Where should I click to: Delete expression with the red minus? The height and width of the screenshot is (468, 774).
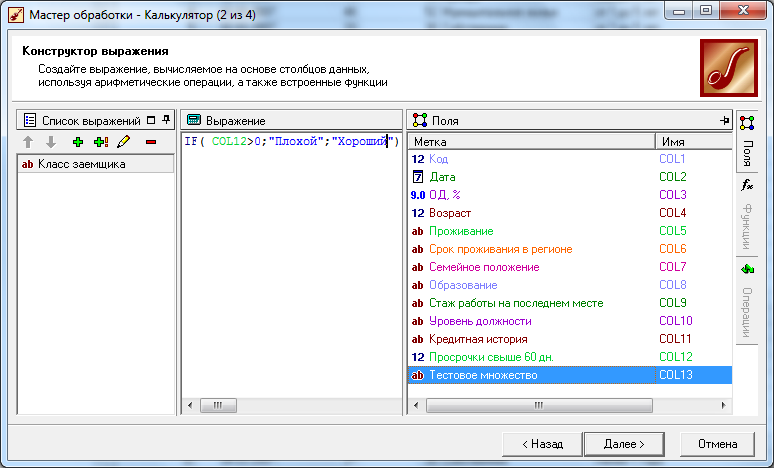coord(151,142)
